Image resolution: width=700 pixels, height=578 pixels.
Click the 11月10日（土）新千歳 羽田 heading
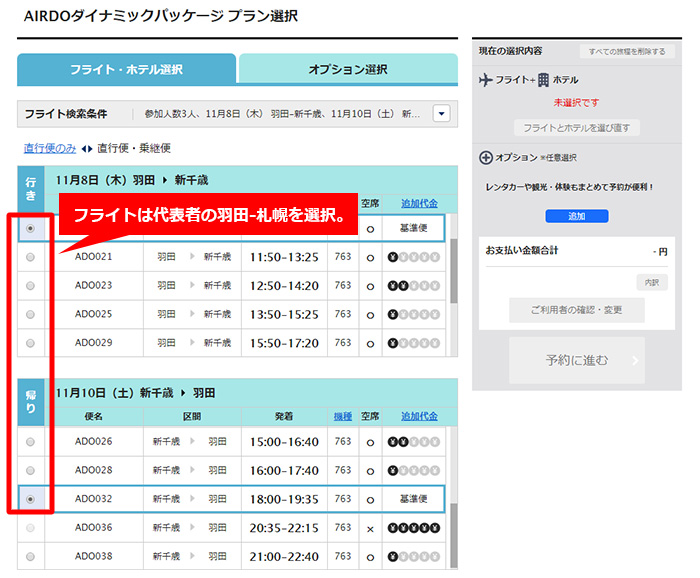[x=135, y=393]
